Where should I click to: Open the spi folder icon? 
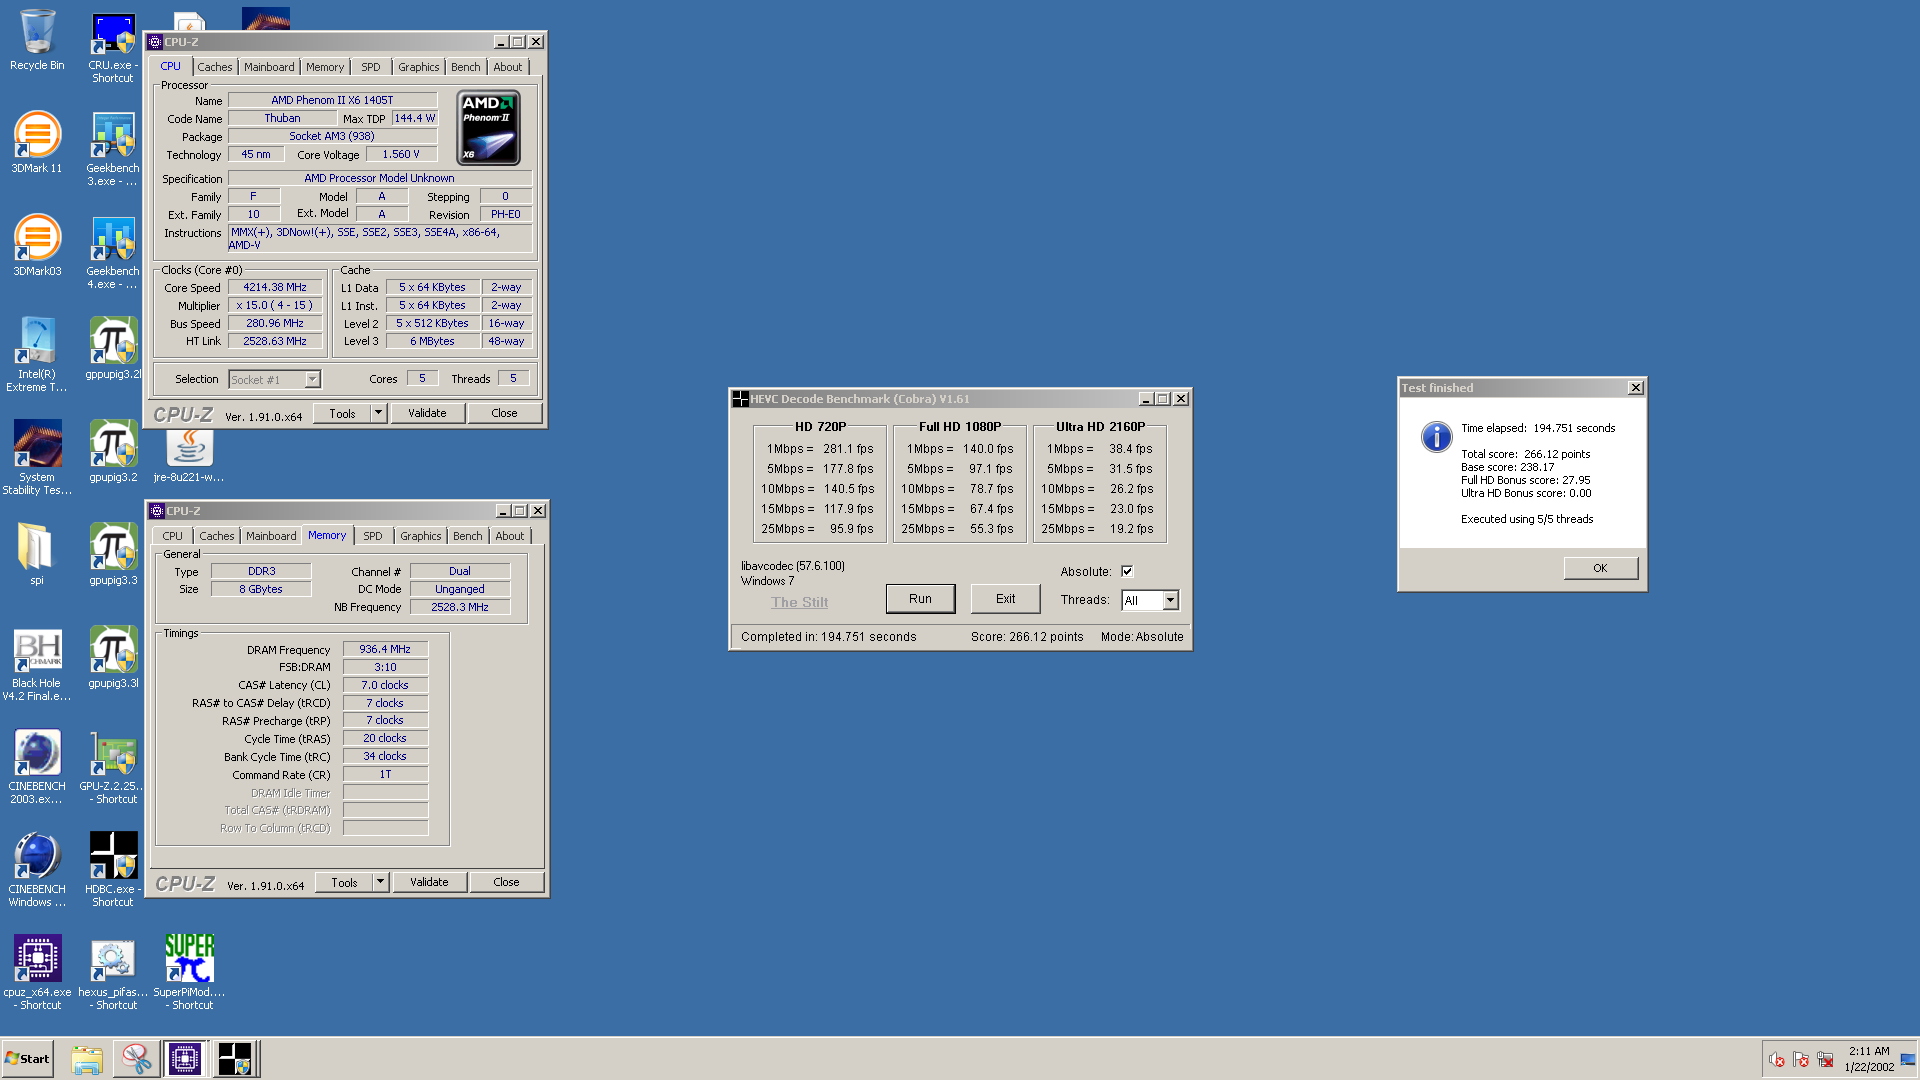click(x=37, y=553)
